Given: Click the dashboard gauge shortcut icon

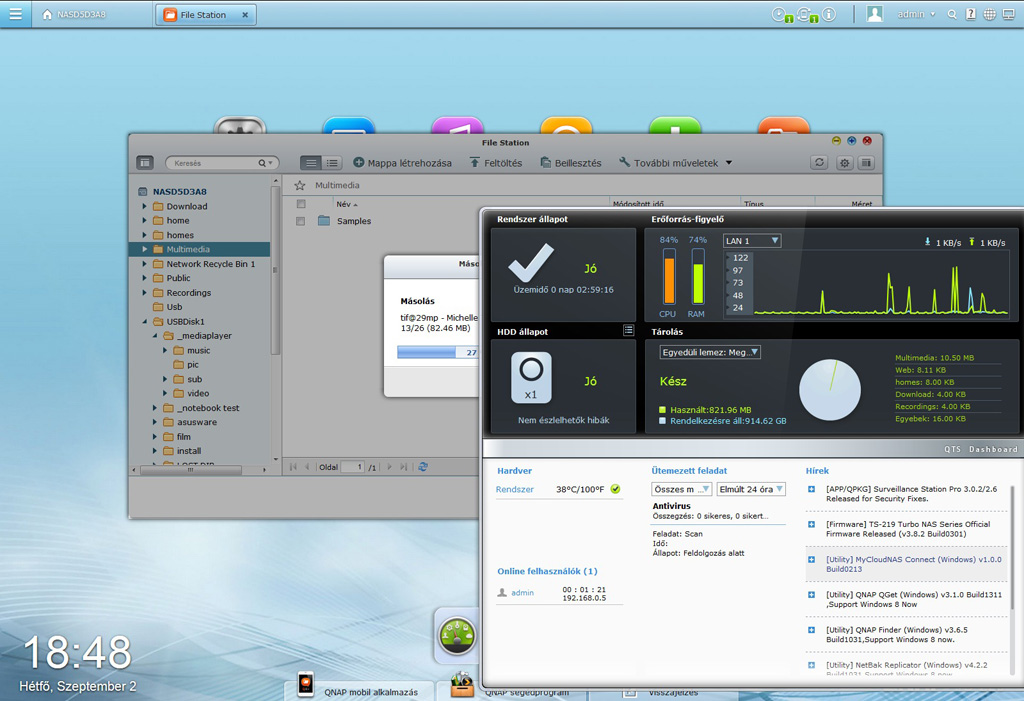Looking at the screenshot, I should [456, 634].
